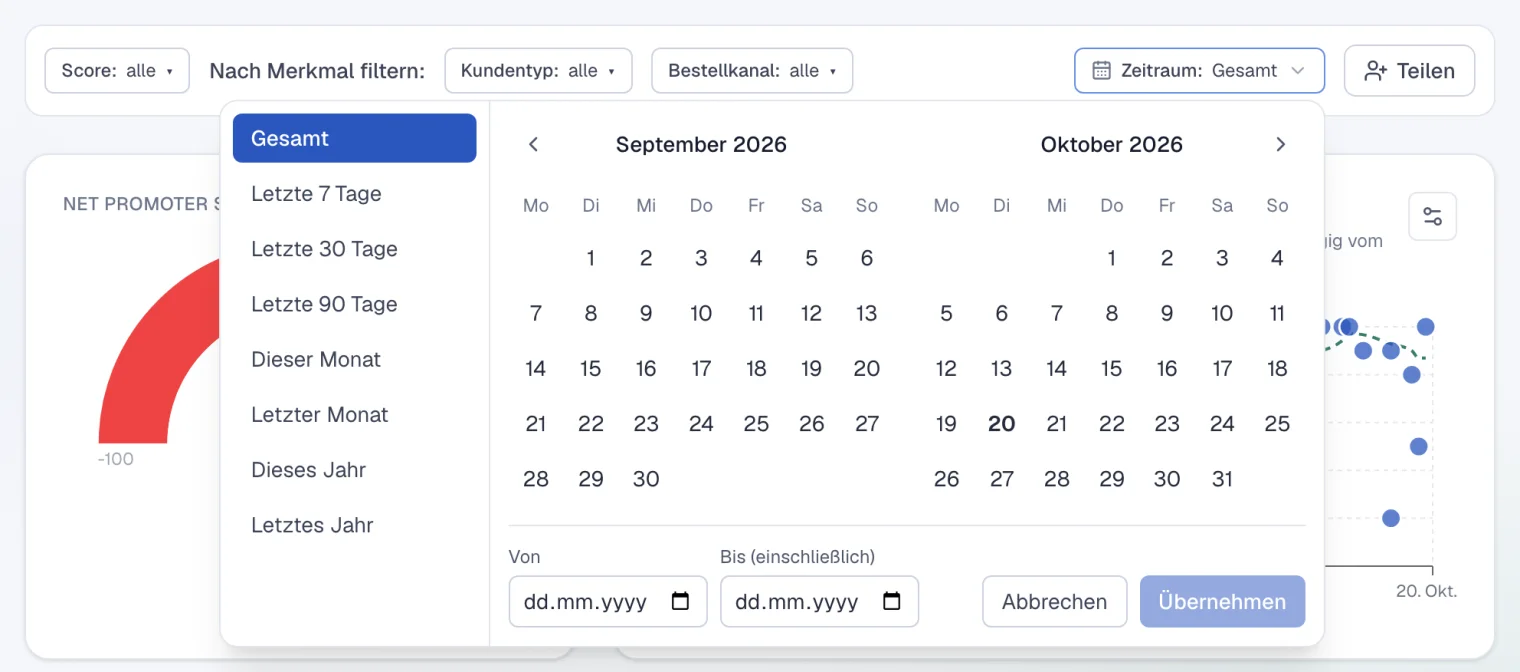Image resolution: width=1520 pixels, height=672 pixels.
Task: Select September 18 in calendar
Action: (756, 369)
